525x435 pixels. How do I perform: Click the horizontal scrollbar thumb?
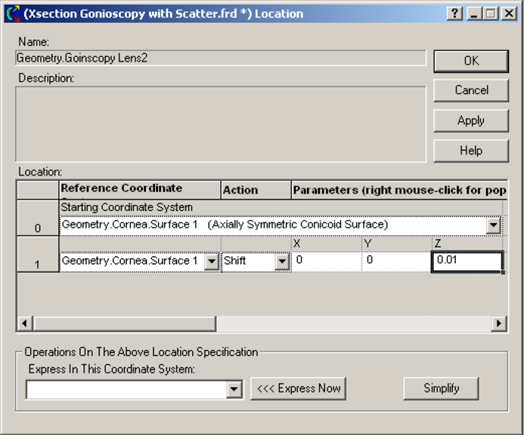pyautogui.click(x=125, y=323)
